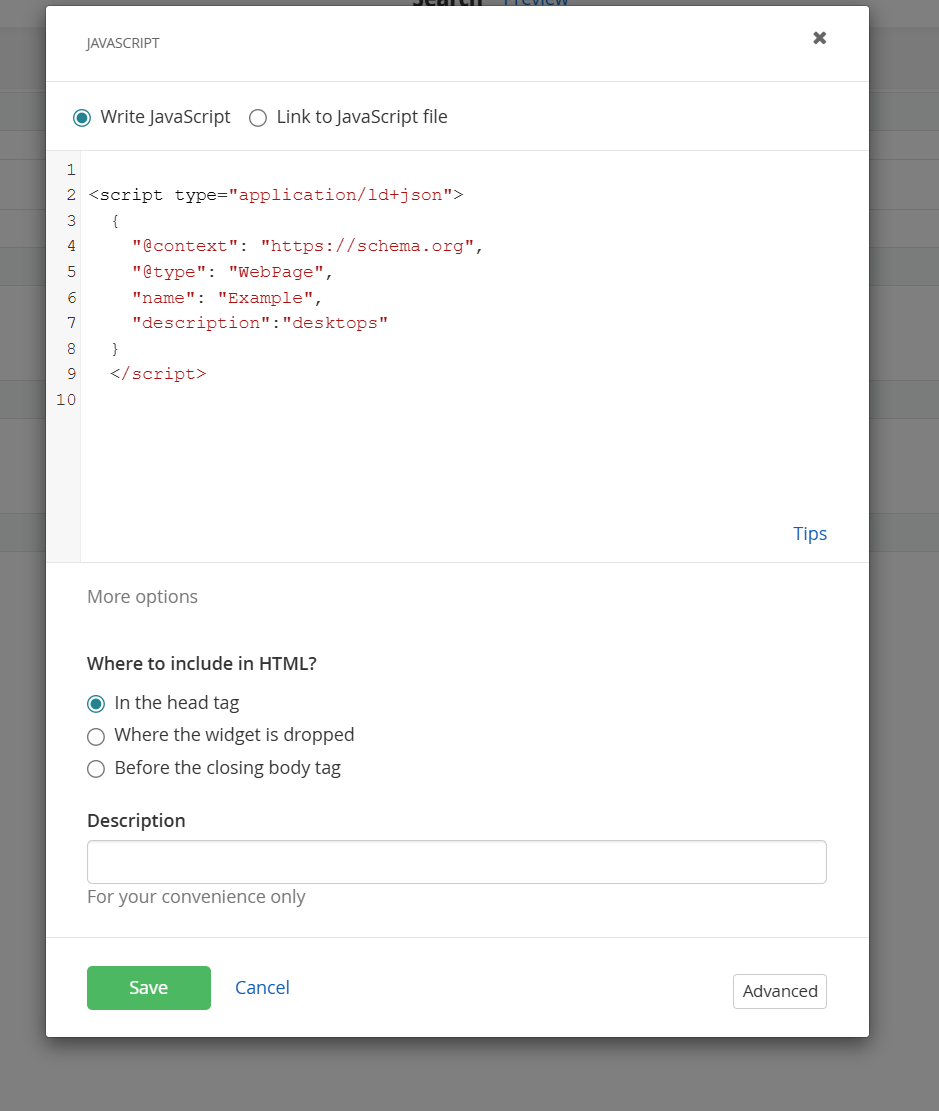
Task: Choose Where the widget is dropped
Action: pos(96,736)
